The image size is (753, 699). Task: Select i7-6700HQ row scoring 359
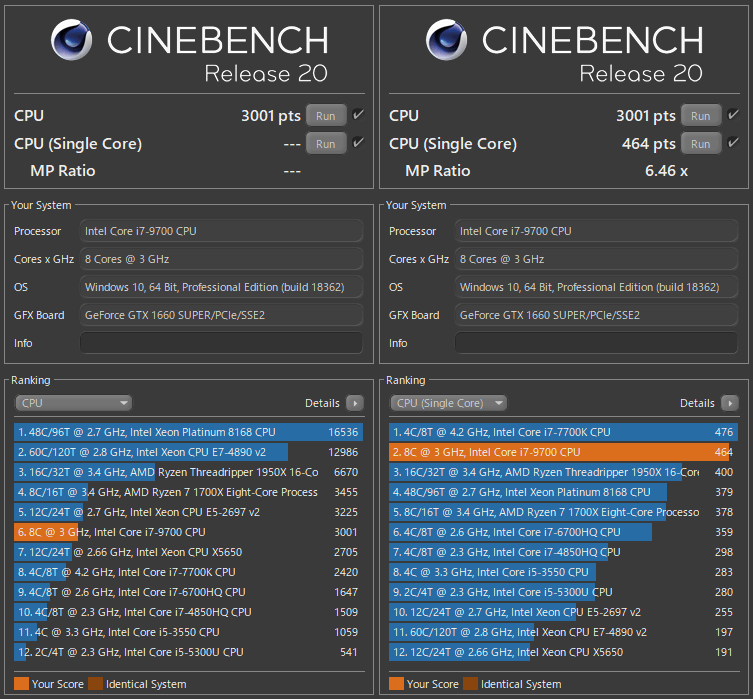pyautogui.click(x=563, y=532)
